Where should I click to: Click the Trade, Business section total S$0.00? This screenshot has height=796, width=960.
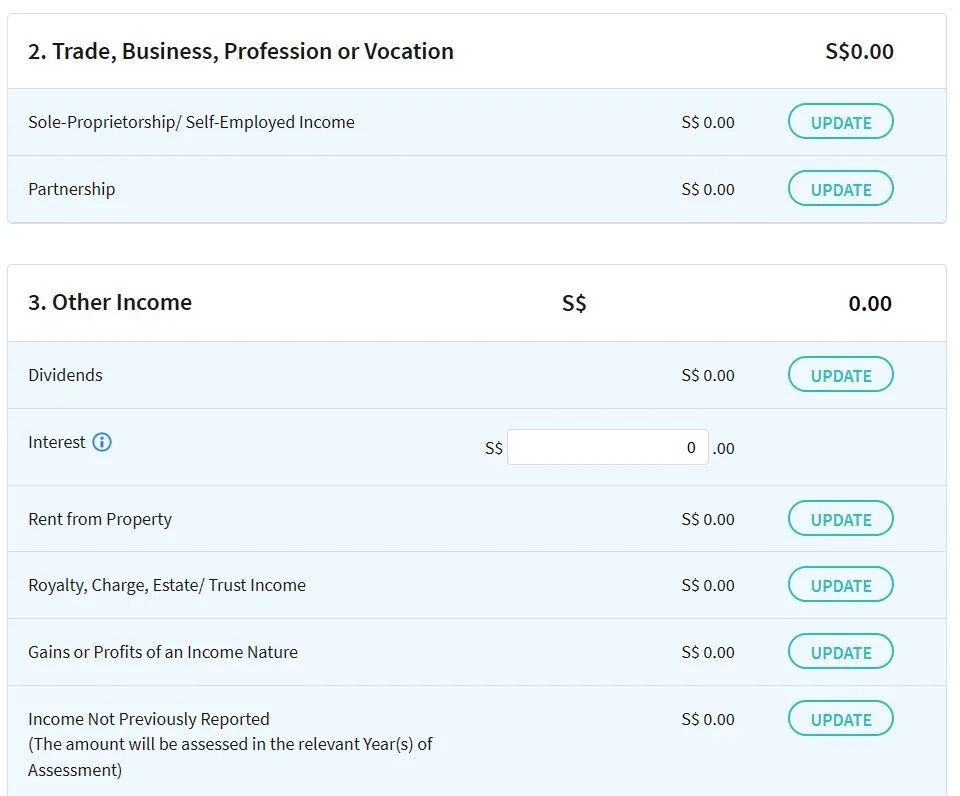click(859, 51)
